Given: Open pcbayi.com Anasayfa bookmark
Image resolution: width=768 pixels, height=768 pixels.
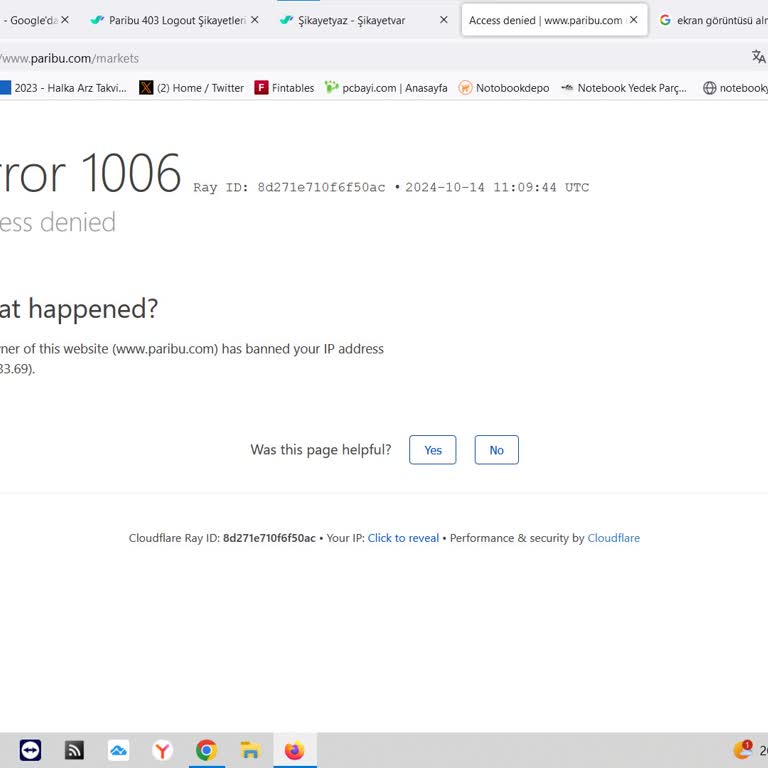Looking at the screenshot, I should click(386, 88).
